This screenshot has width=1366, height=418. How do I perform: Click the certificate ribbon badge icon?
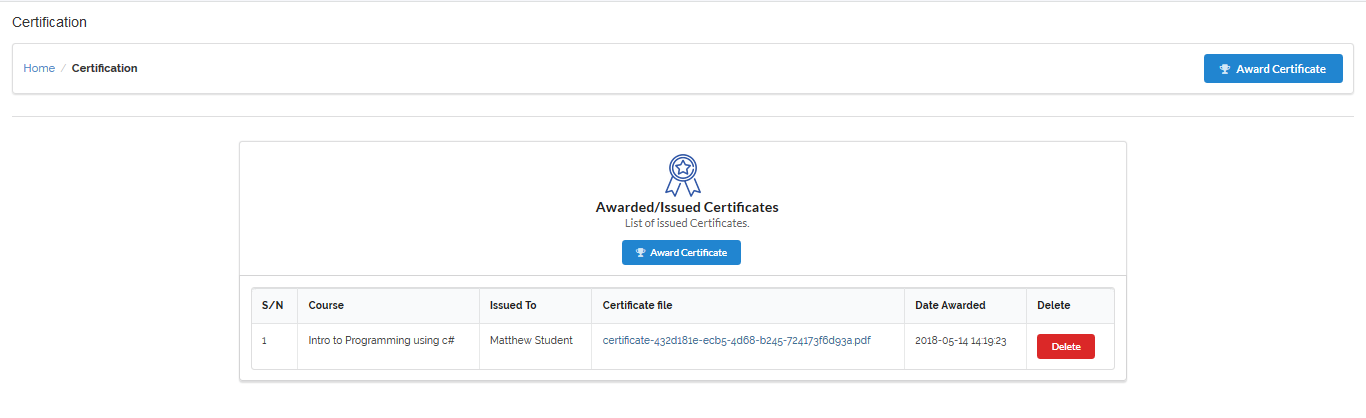click(x=682, y=175)
